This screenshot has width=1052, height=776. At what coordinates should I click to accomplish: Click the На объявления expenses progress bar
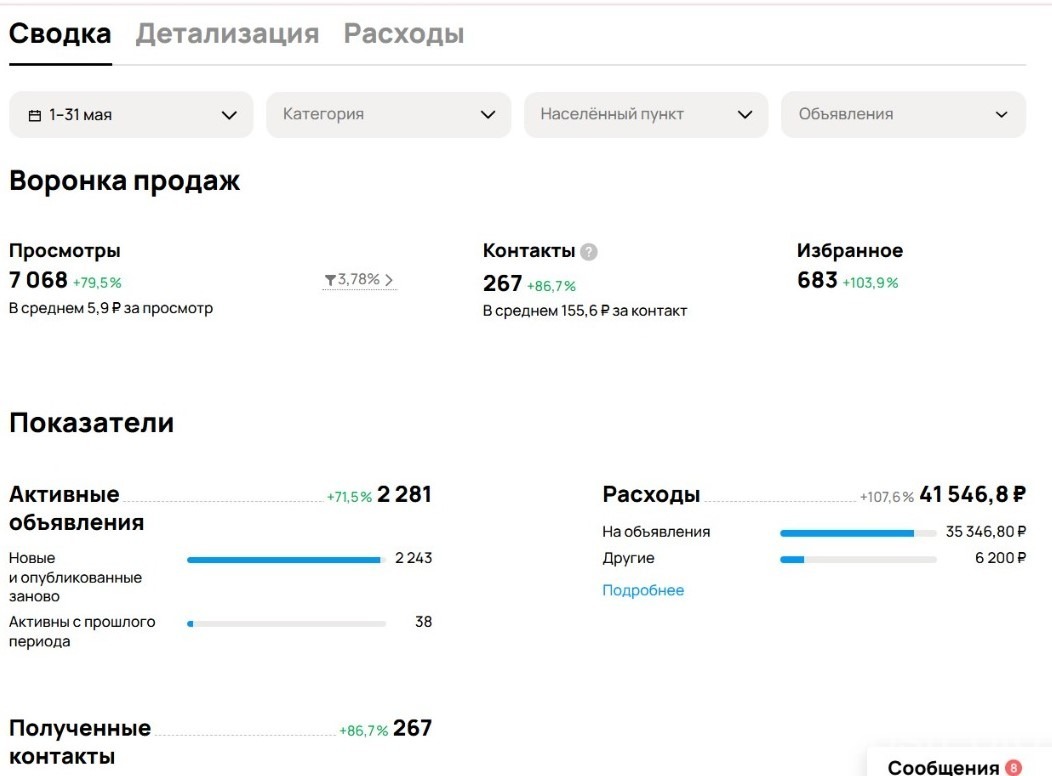(x=858, y=533)
